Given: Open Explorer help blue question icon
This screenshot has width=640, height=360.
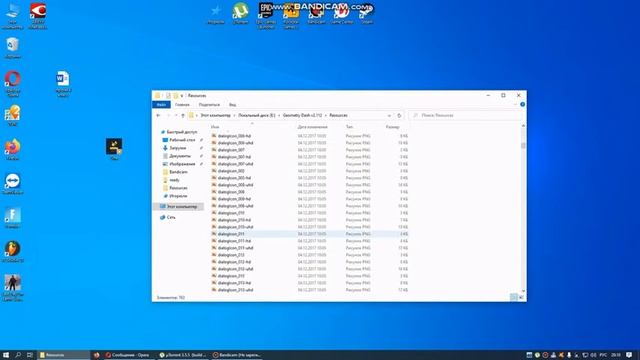Looking at the screenshot, I should click(x=522, y=104).
